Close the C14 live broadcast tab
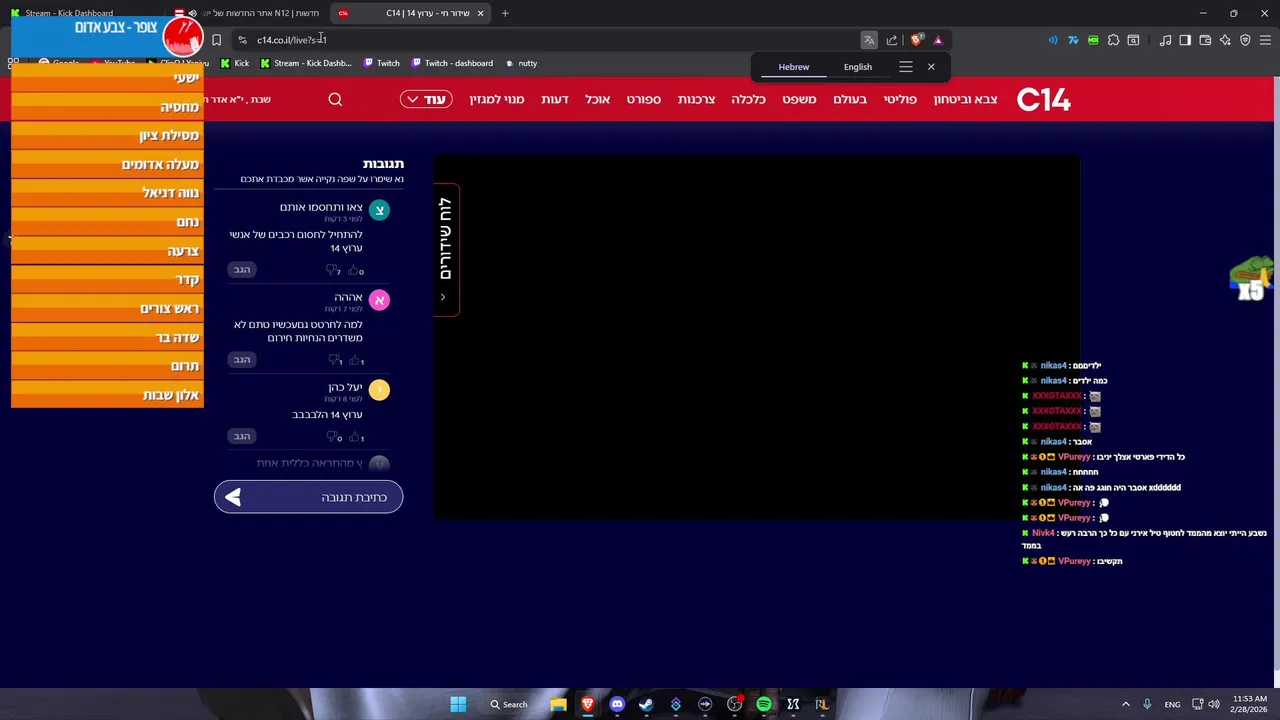Viewport: 1280px width, 720px height. (480, 13)
